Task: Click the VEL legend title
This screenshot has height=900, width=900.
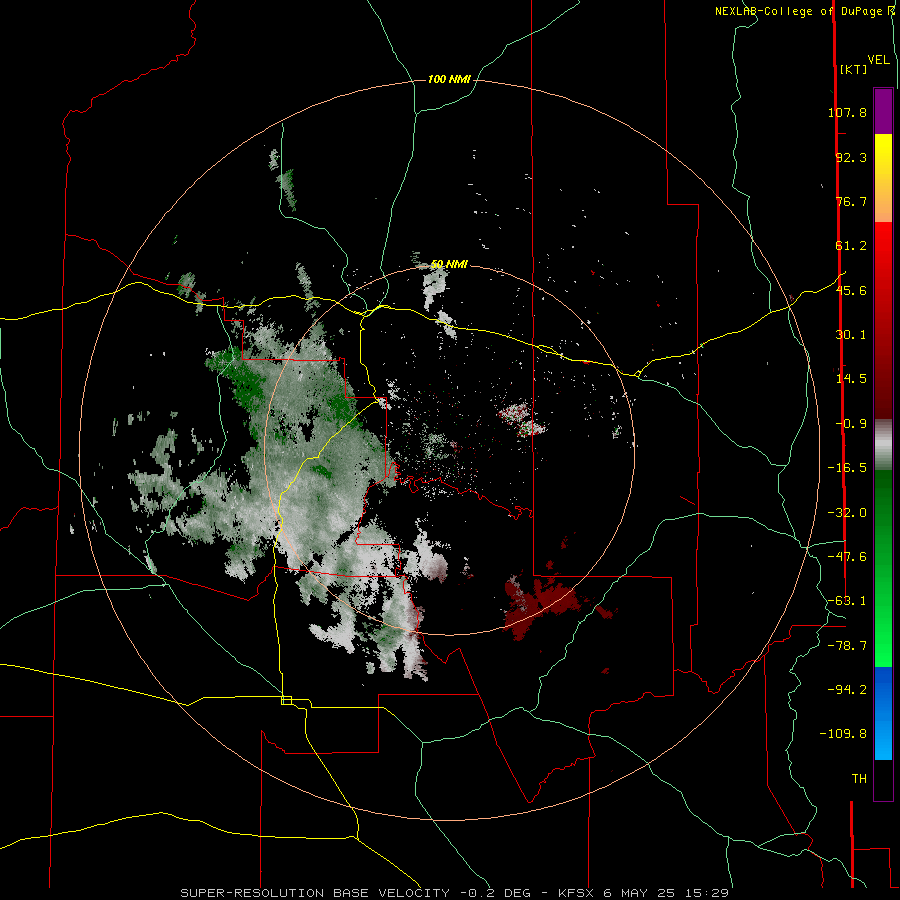Action: 878,60
